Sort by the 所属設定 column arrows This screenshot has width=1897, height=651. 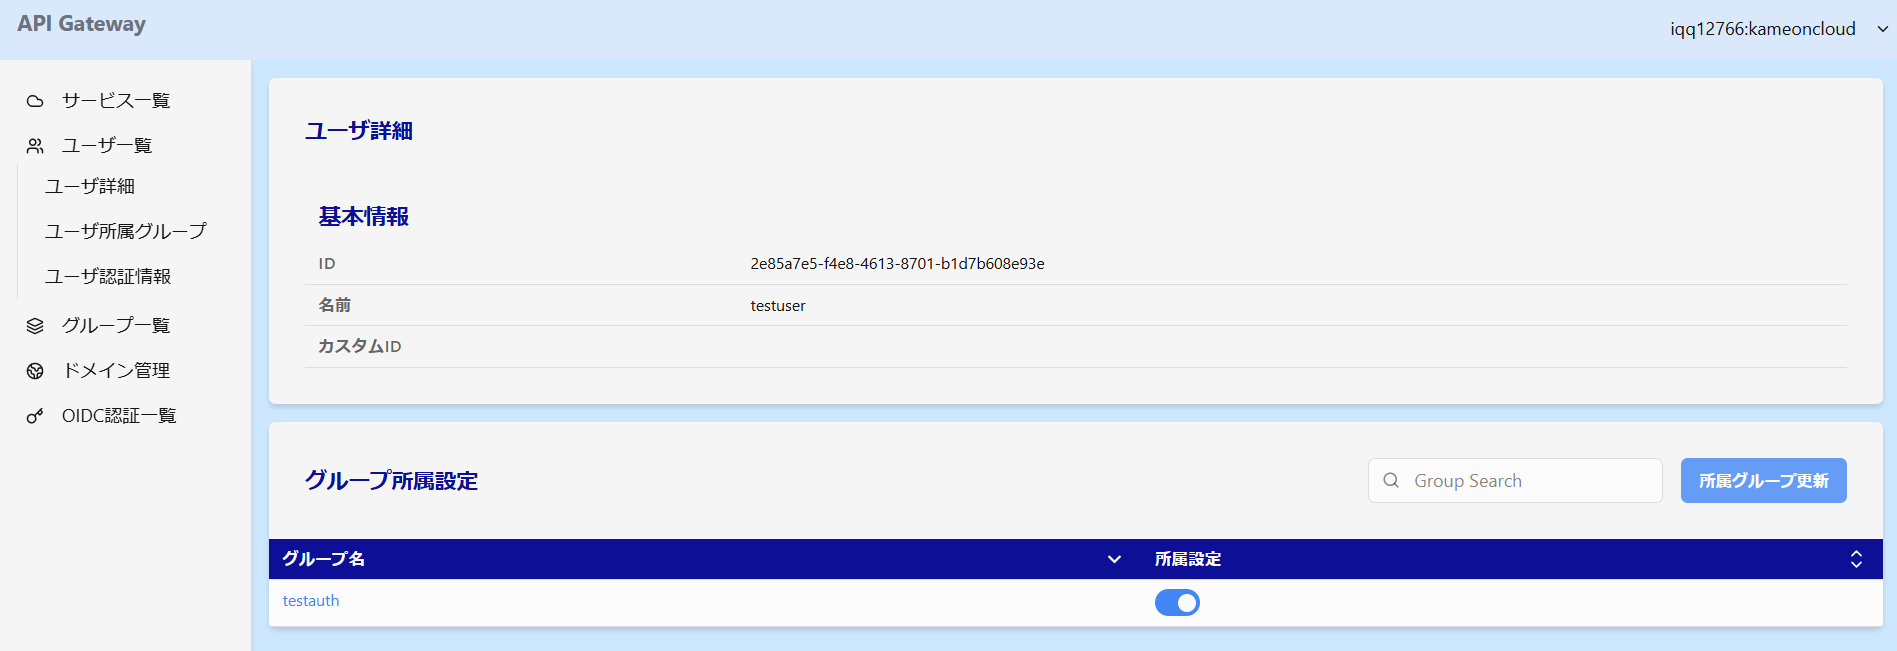tap(1856, 559)
